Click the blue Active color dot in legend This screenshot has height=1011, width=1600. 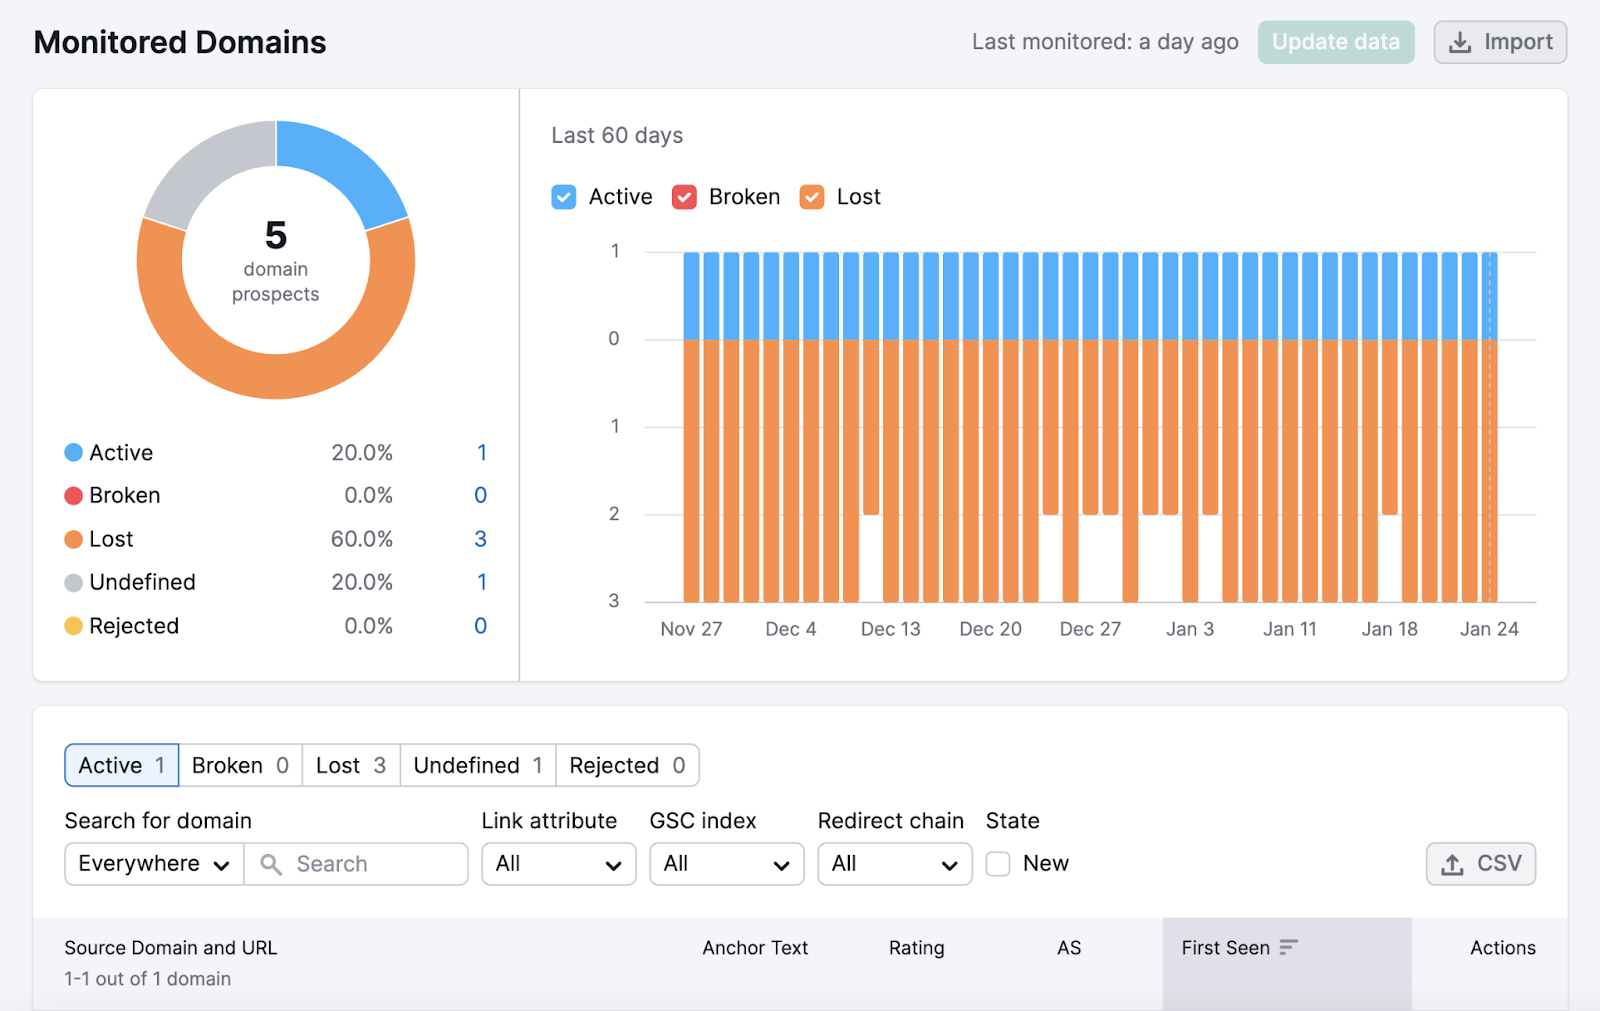point(71,452)
